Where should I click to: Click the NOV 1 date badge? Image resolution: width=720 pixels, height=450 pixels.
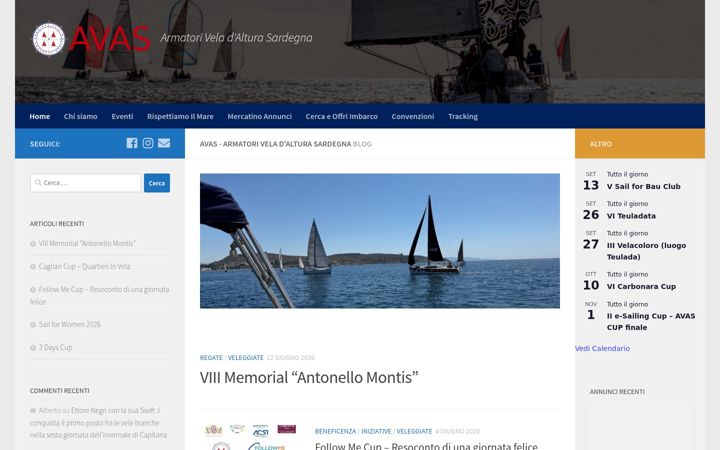[591, 310]
